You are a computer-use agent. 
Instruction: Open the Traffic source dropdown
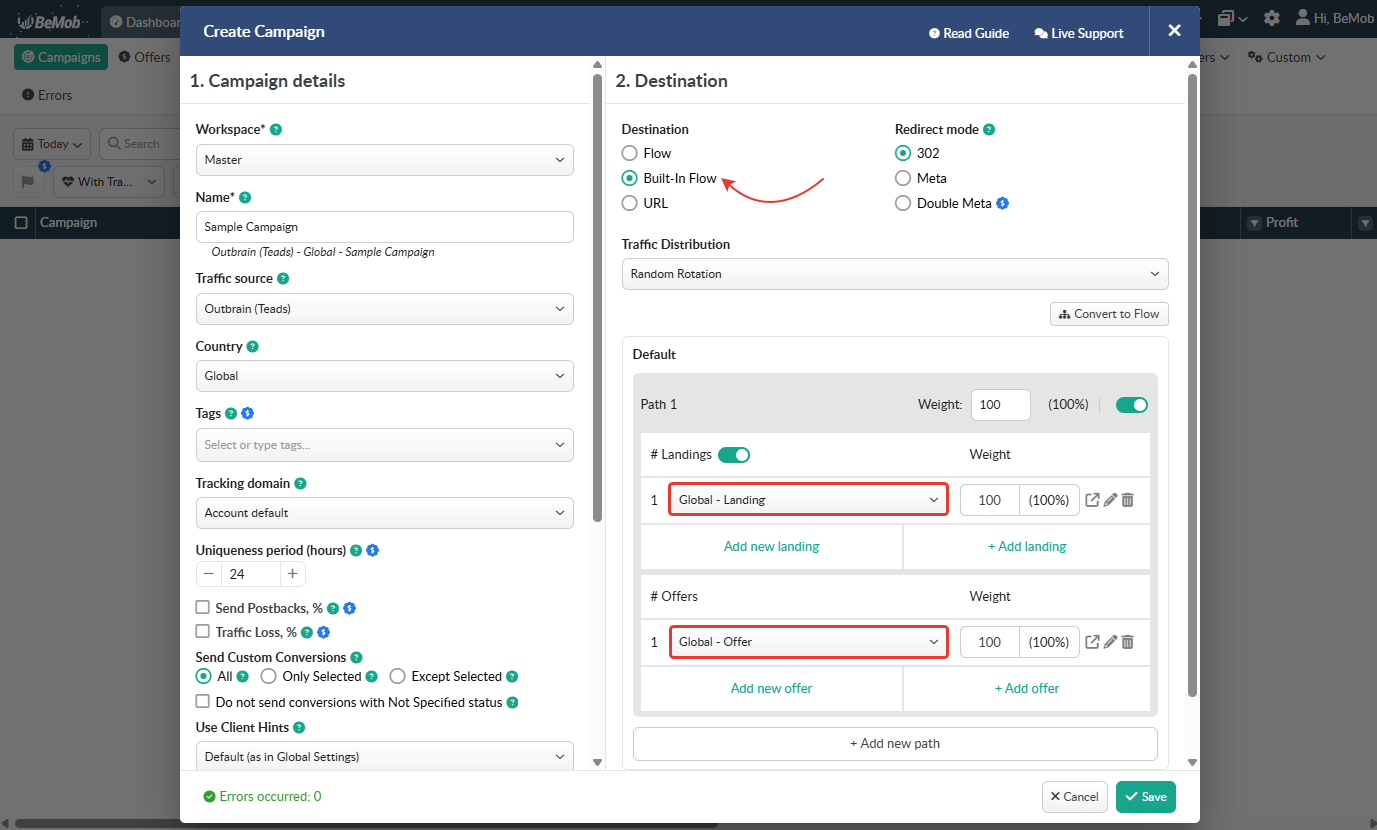pos(384,309)
